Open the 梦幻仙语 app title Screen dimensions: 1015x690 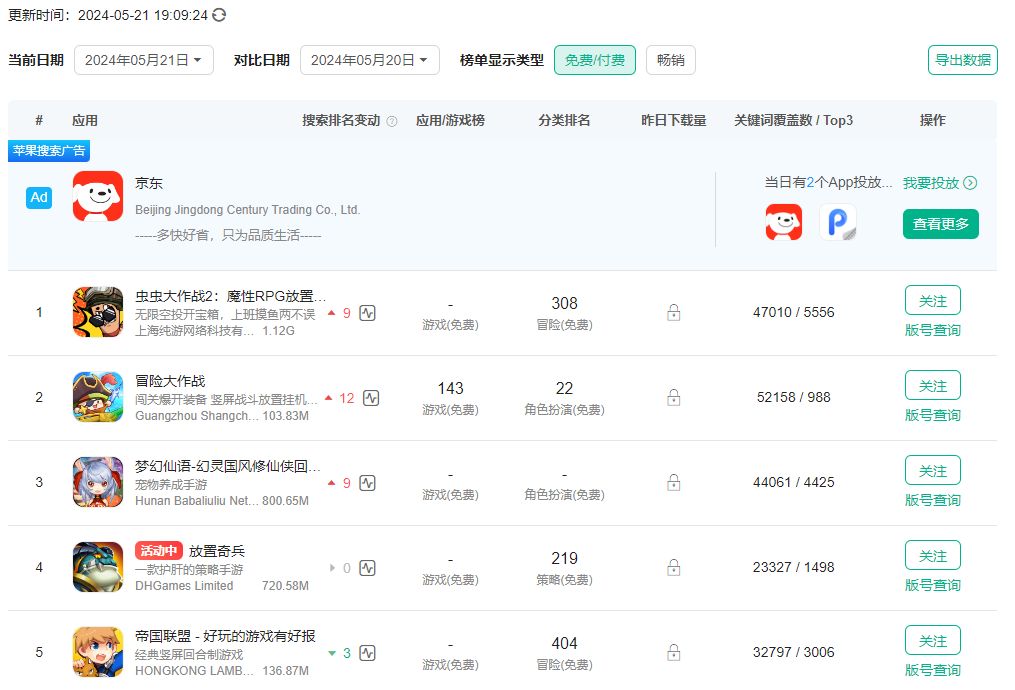[x=227, y=466]
